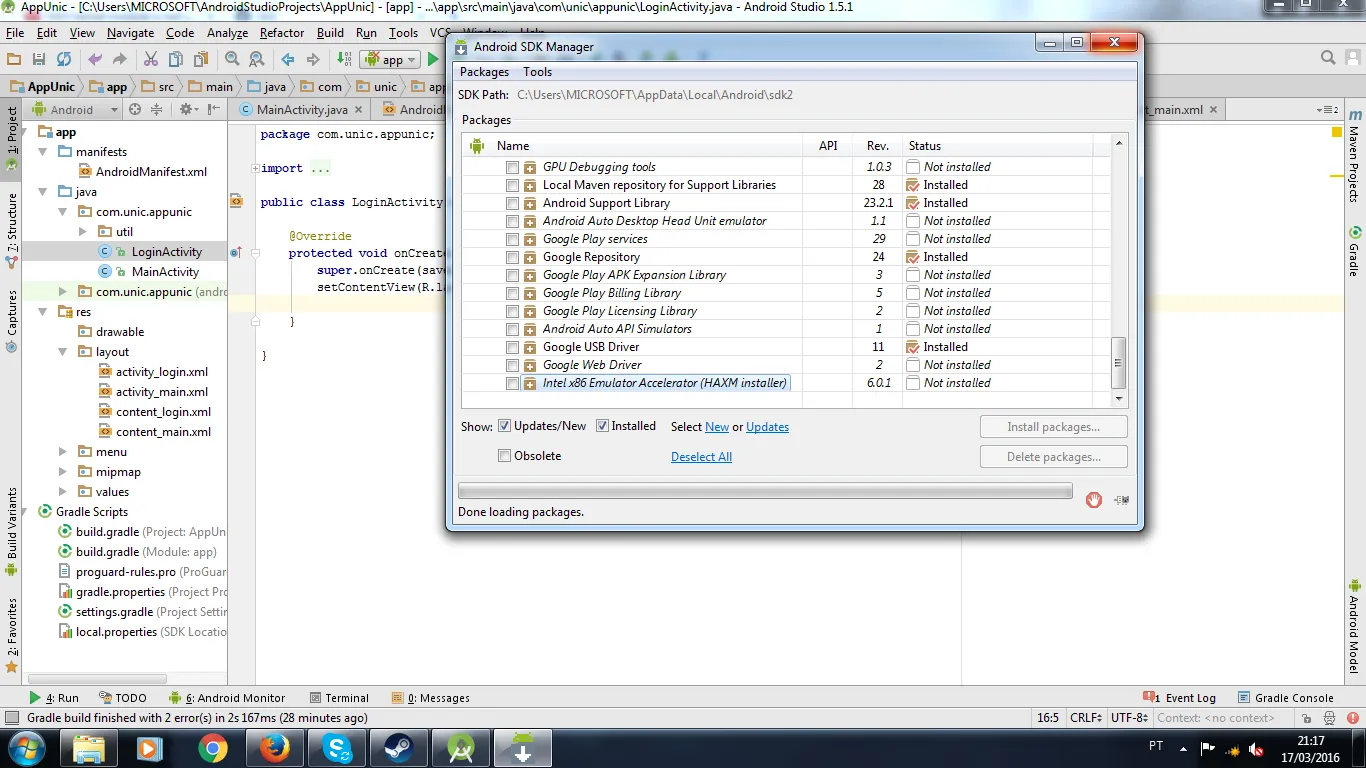The width and height of the screenshot is (1366, 768).
Task: Click the packages list vertical scrollbar thumb
Action: click(x=1119, y=362)
